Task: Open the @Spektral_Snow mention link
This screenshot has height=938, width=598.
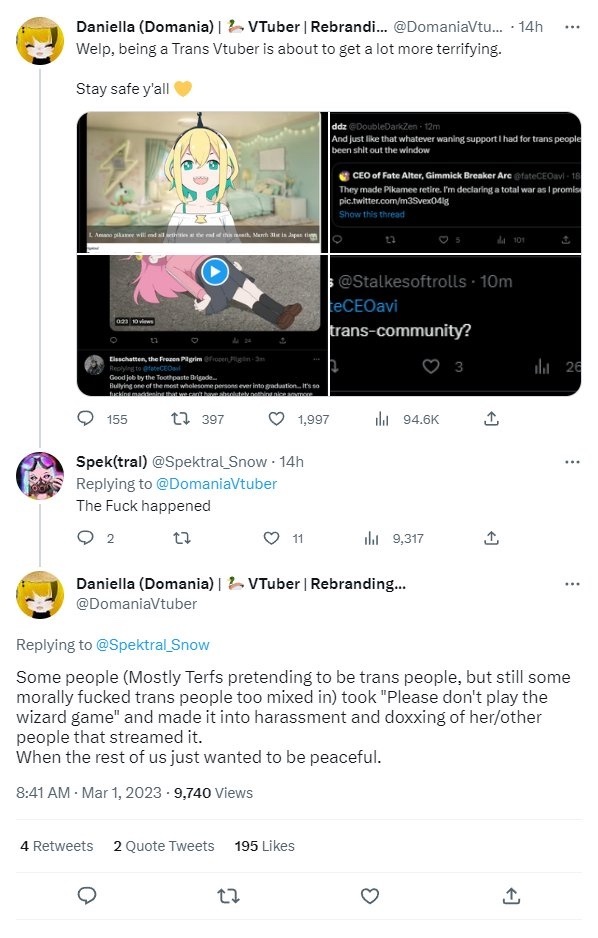Action: pyautogui.click(x=152, y=644)
